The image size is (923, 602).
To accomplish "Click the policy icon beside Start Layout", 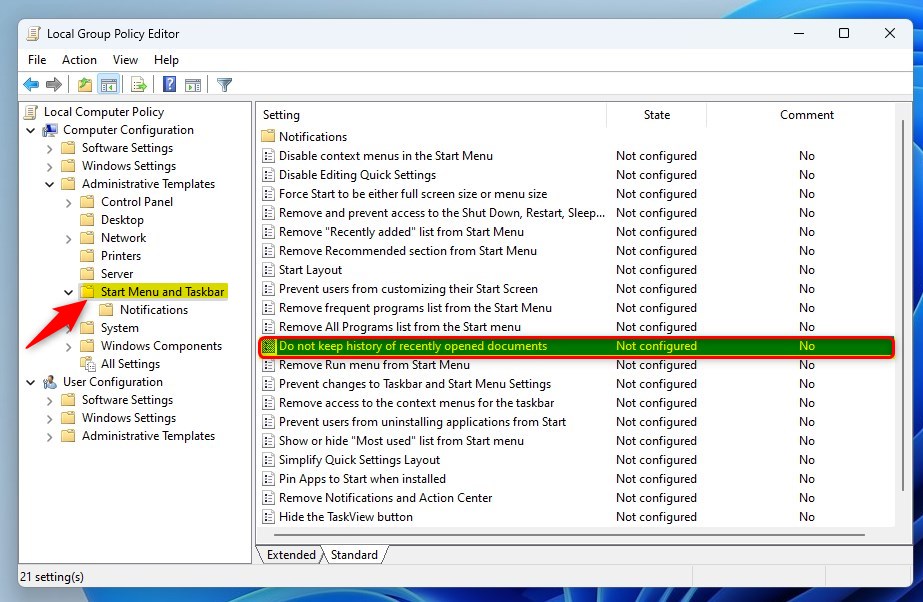I will click(x=268, y=270).
